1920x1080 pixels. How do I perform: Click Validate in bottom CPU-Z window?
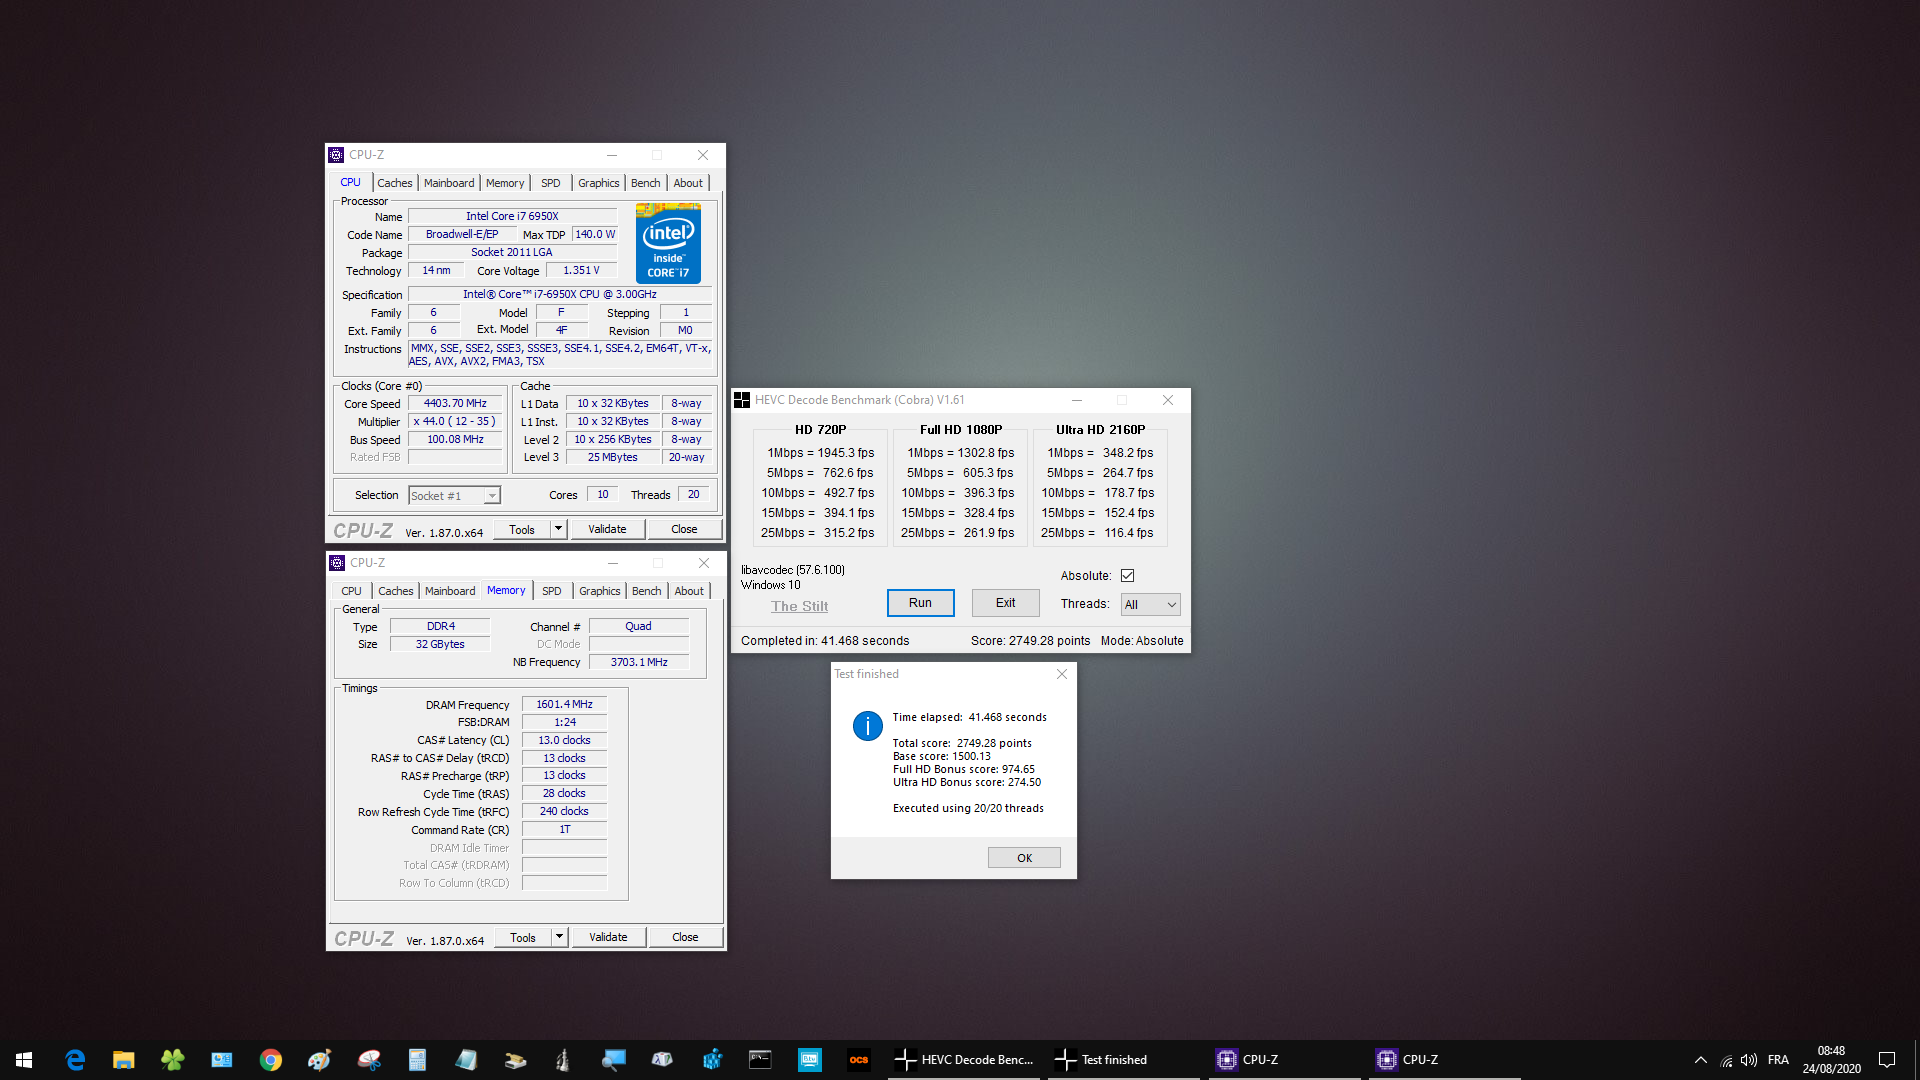608,937
